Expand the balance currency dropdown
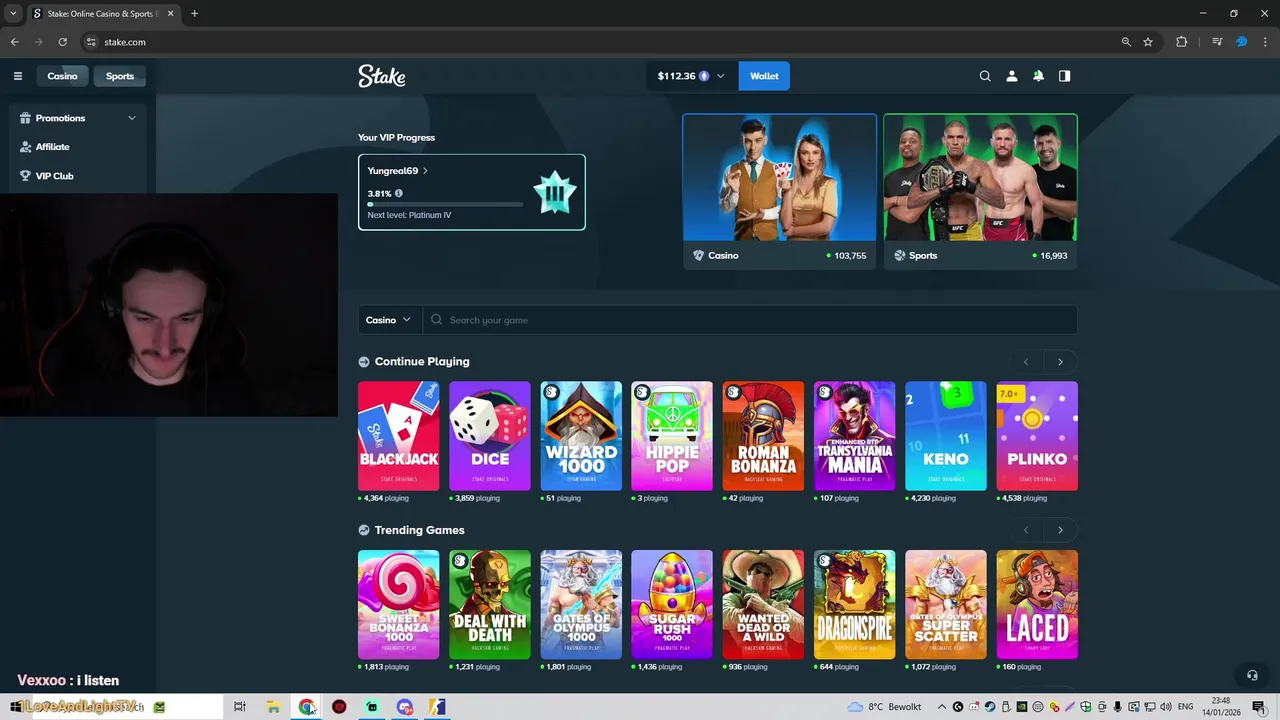Screen dimensions: 1280x720 point(720,76)
